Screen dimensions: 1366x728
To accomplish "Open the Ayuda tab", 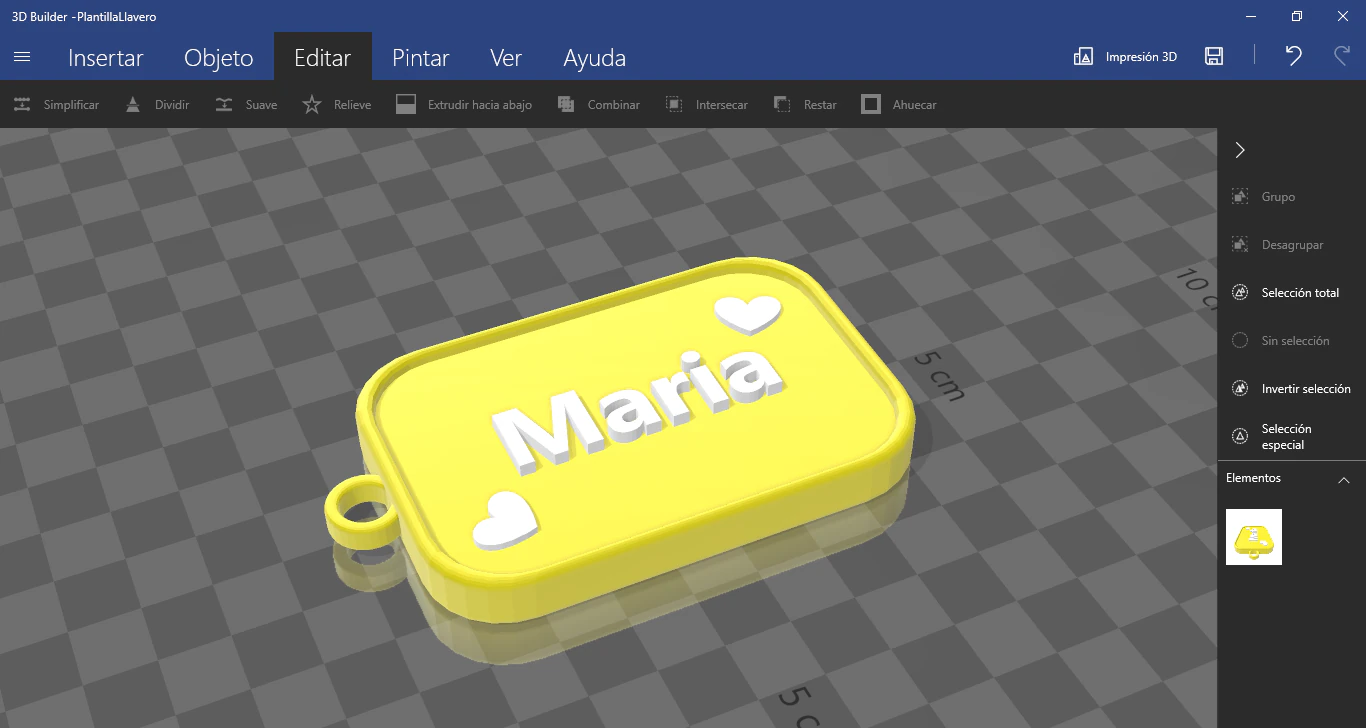I will pos(594,57).
